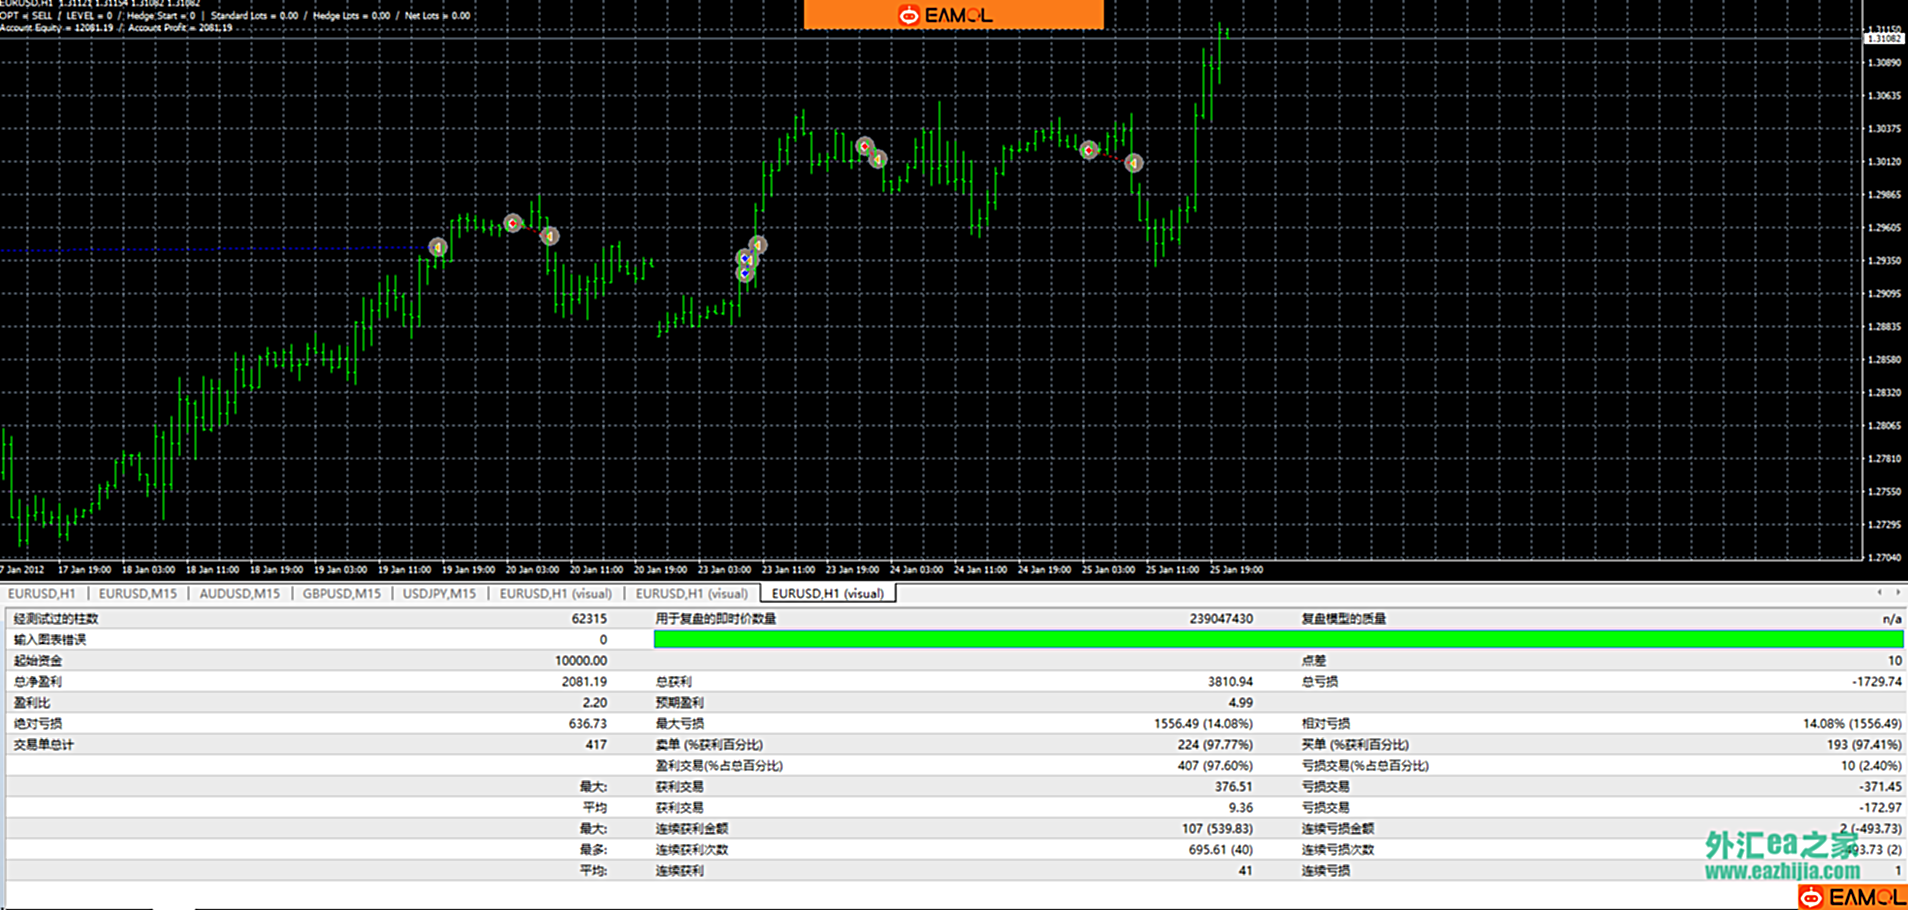Click arrow marker ending the last red dotted line
The height and width of the screenshot is (910, 1908).
(1133, 163)
